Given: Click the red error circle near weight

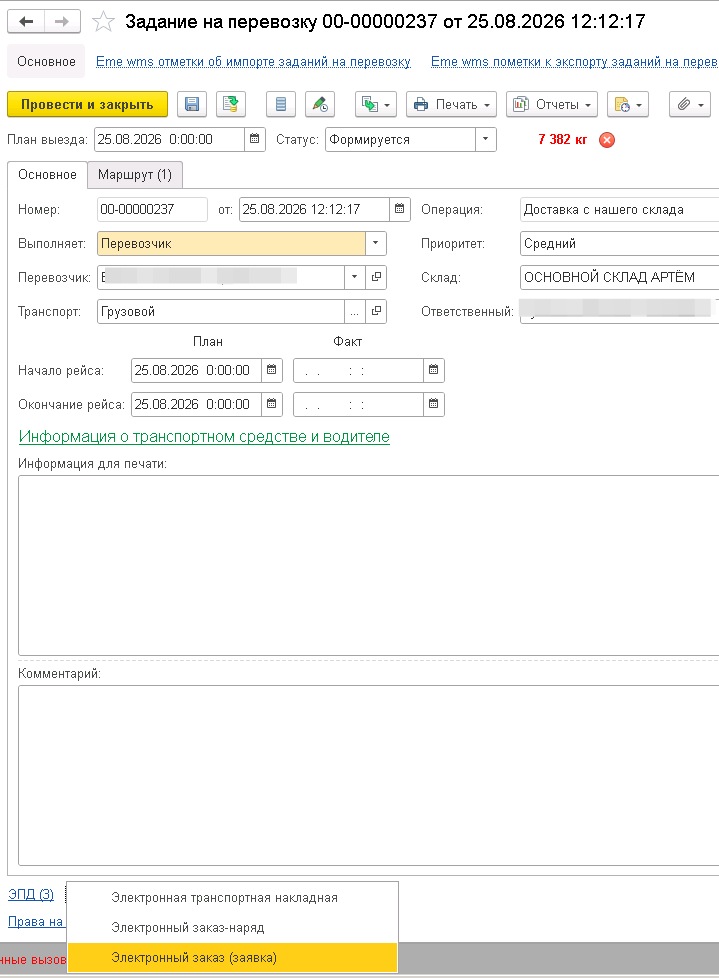Looking at the screenshot, I should click(607, 140).
